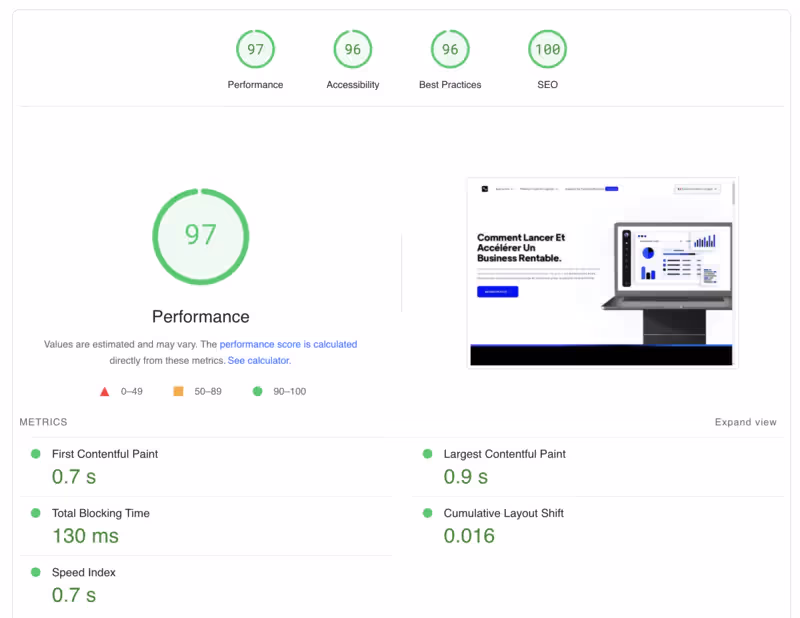The image size is (800, 618).
Task: Click the 'Cumulative Layout Shift' metric title
Action: coord(504,513)
